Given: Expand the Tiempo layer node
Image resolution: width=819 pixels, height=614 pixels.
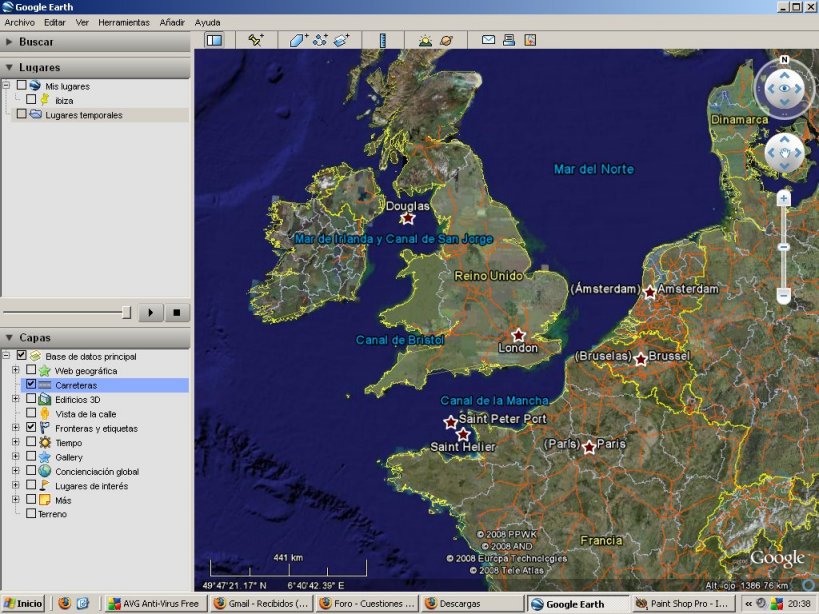Looking at the screenshot, I should pos(16,442).
